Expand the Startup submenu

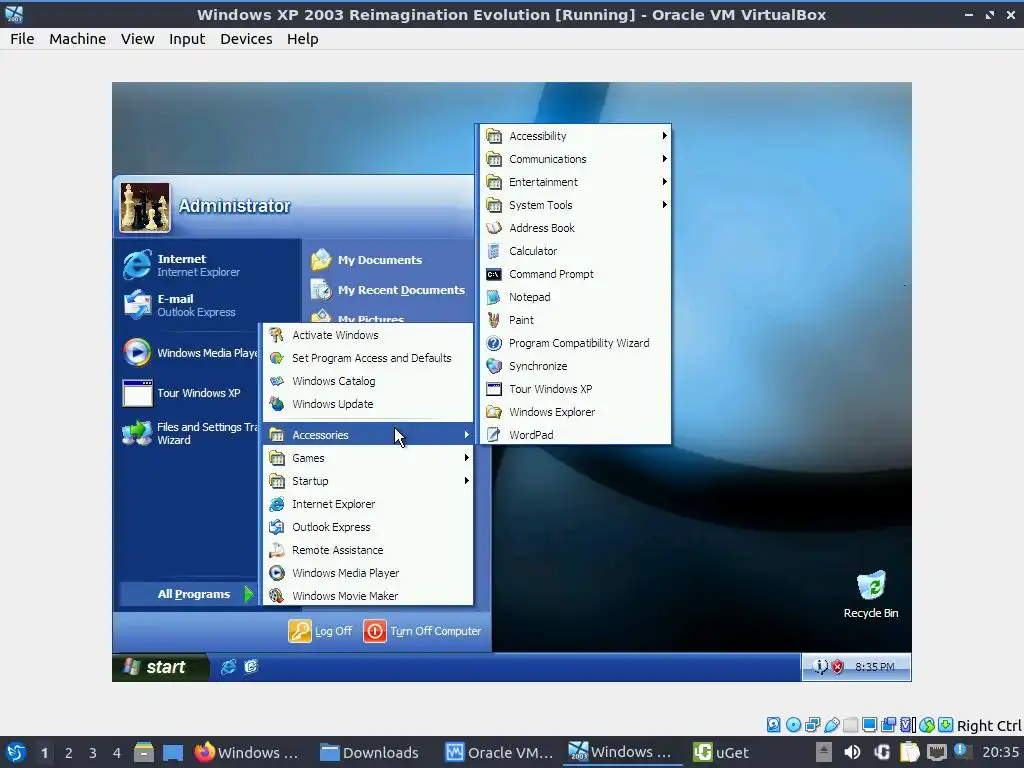tap(368, 481)
